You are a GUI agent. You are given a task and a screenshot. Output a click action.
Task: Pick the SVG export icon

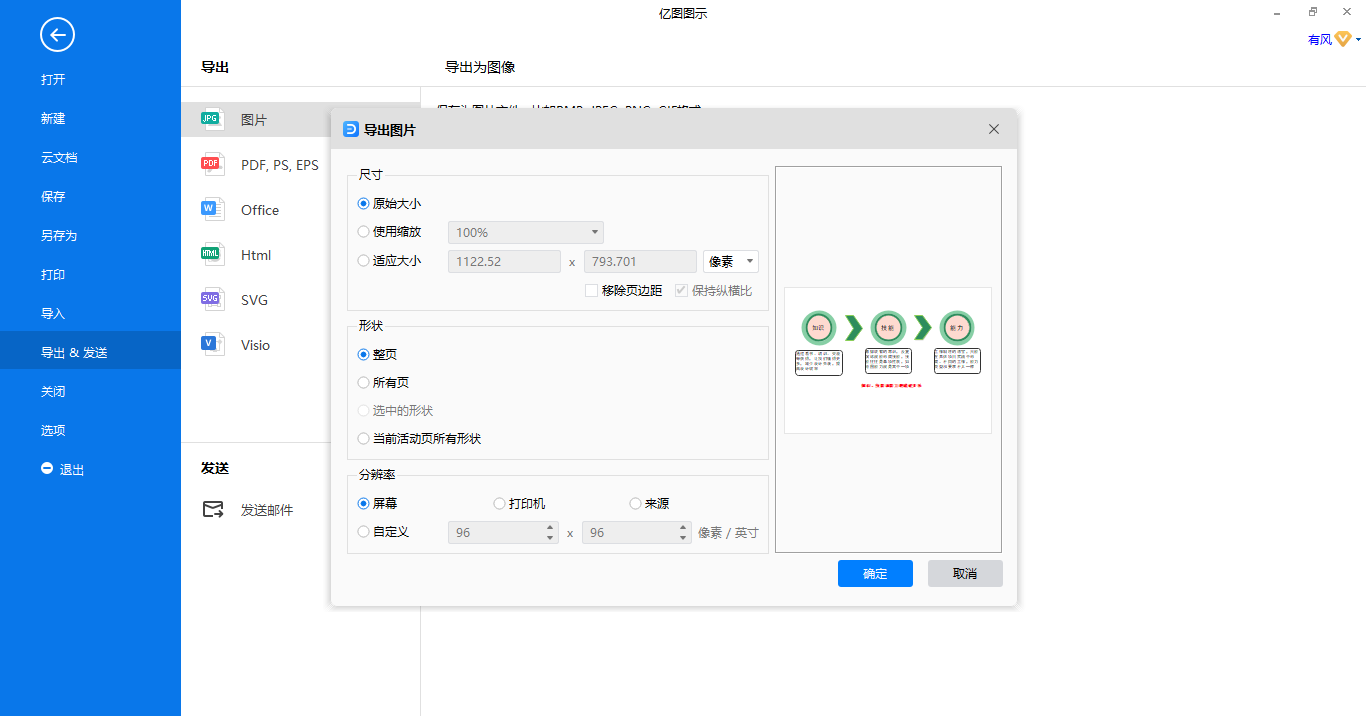tap(211, 299)
